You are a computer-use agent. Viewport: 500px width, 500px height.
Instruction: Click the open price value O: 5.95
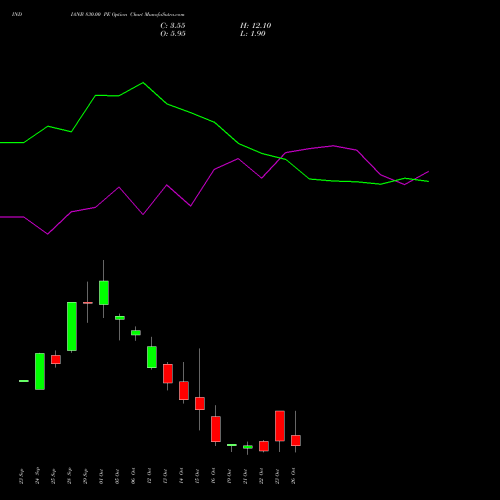tap(173, 34)
